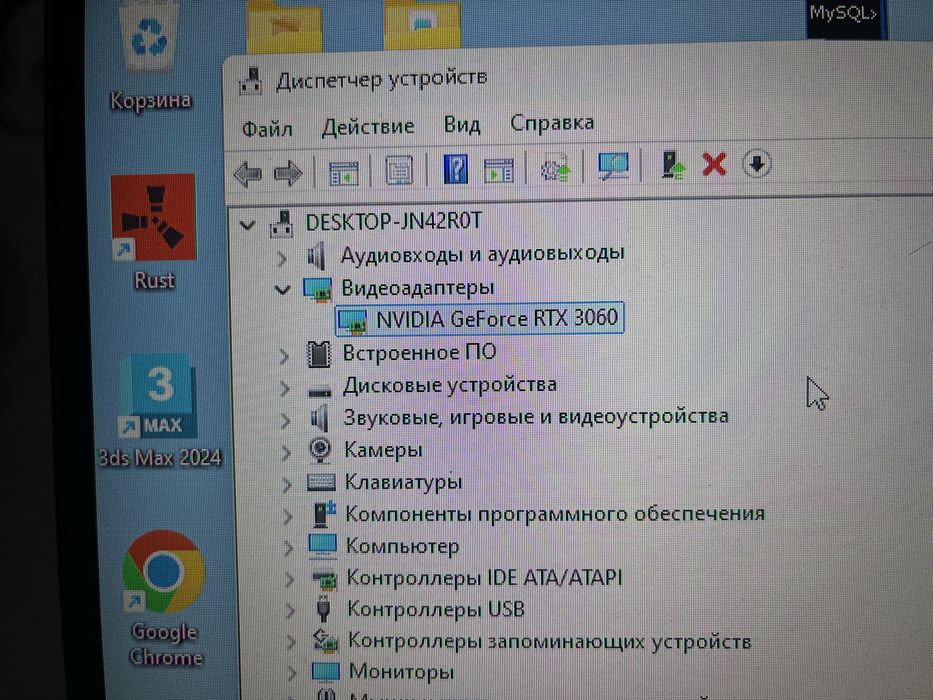Expand the Клавиатуры category

(x=287, y=485)
